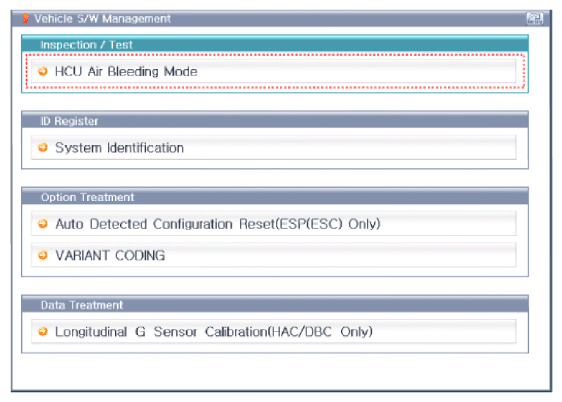Click the Vehicle S/W Management title icon

[x=25, y=18]
